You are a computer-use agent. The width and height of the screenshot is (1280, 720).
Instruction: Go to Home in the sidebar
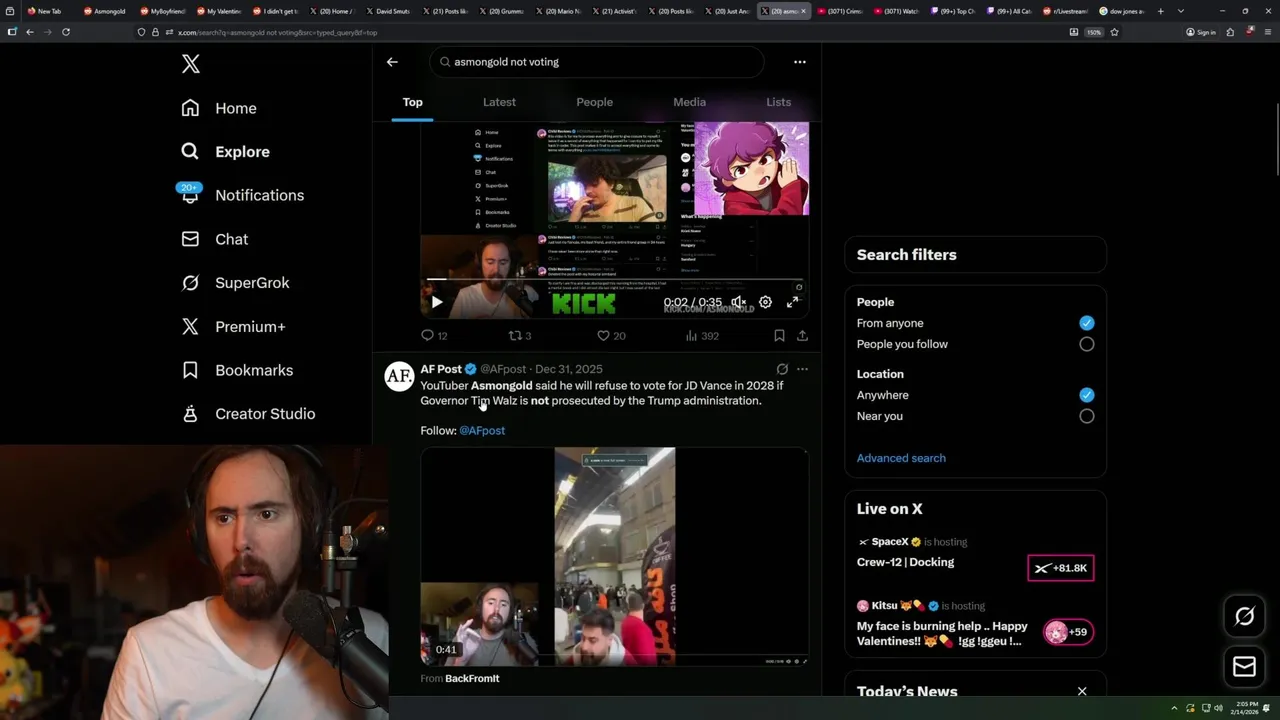[x=219, y=108]
